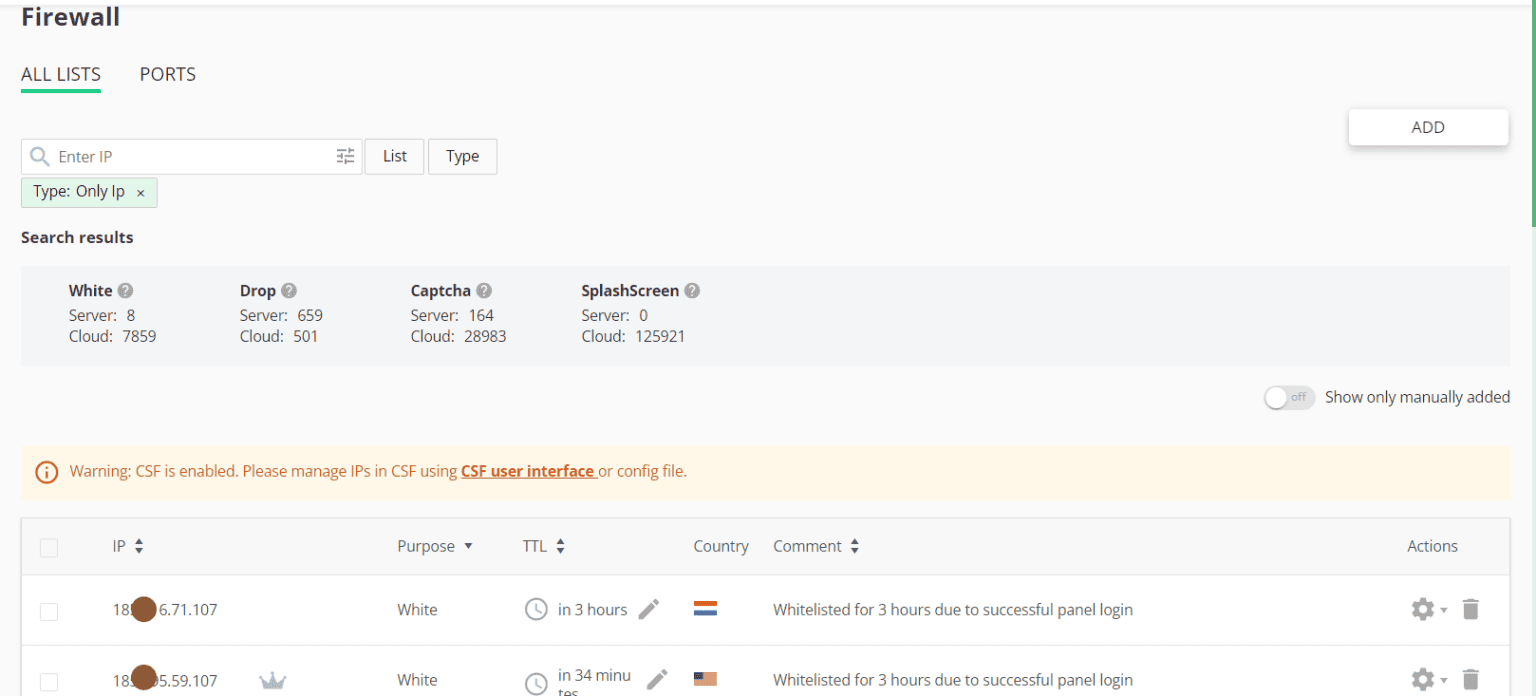This screenshot has height=696, width=1536.
Task: Click the ADD button
Action: point(1428,127)
